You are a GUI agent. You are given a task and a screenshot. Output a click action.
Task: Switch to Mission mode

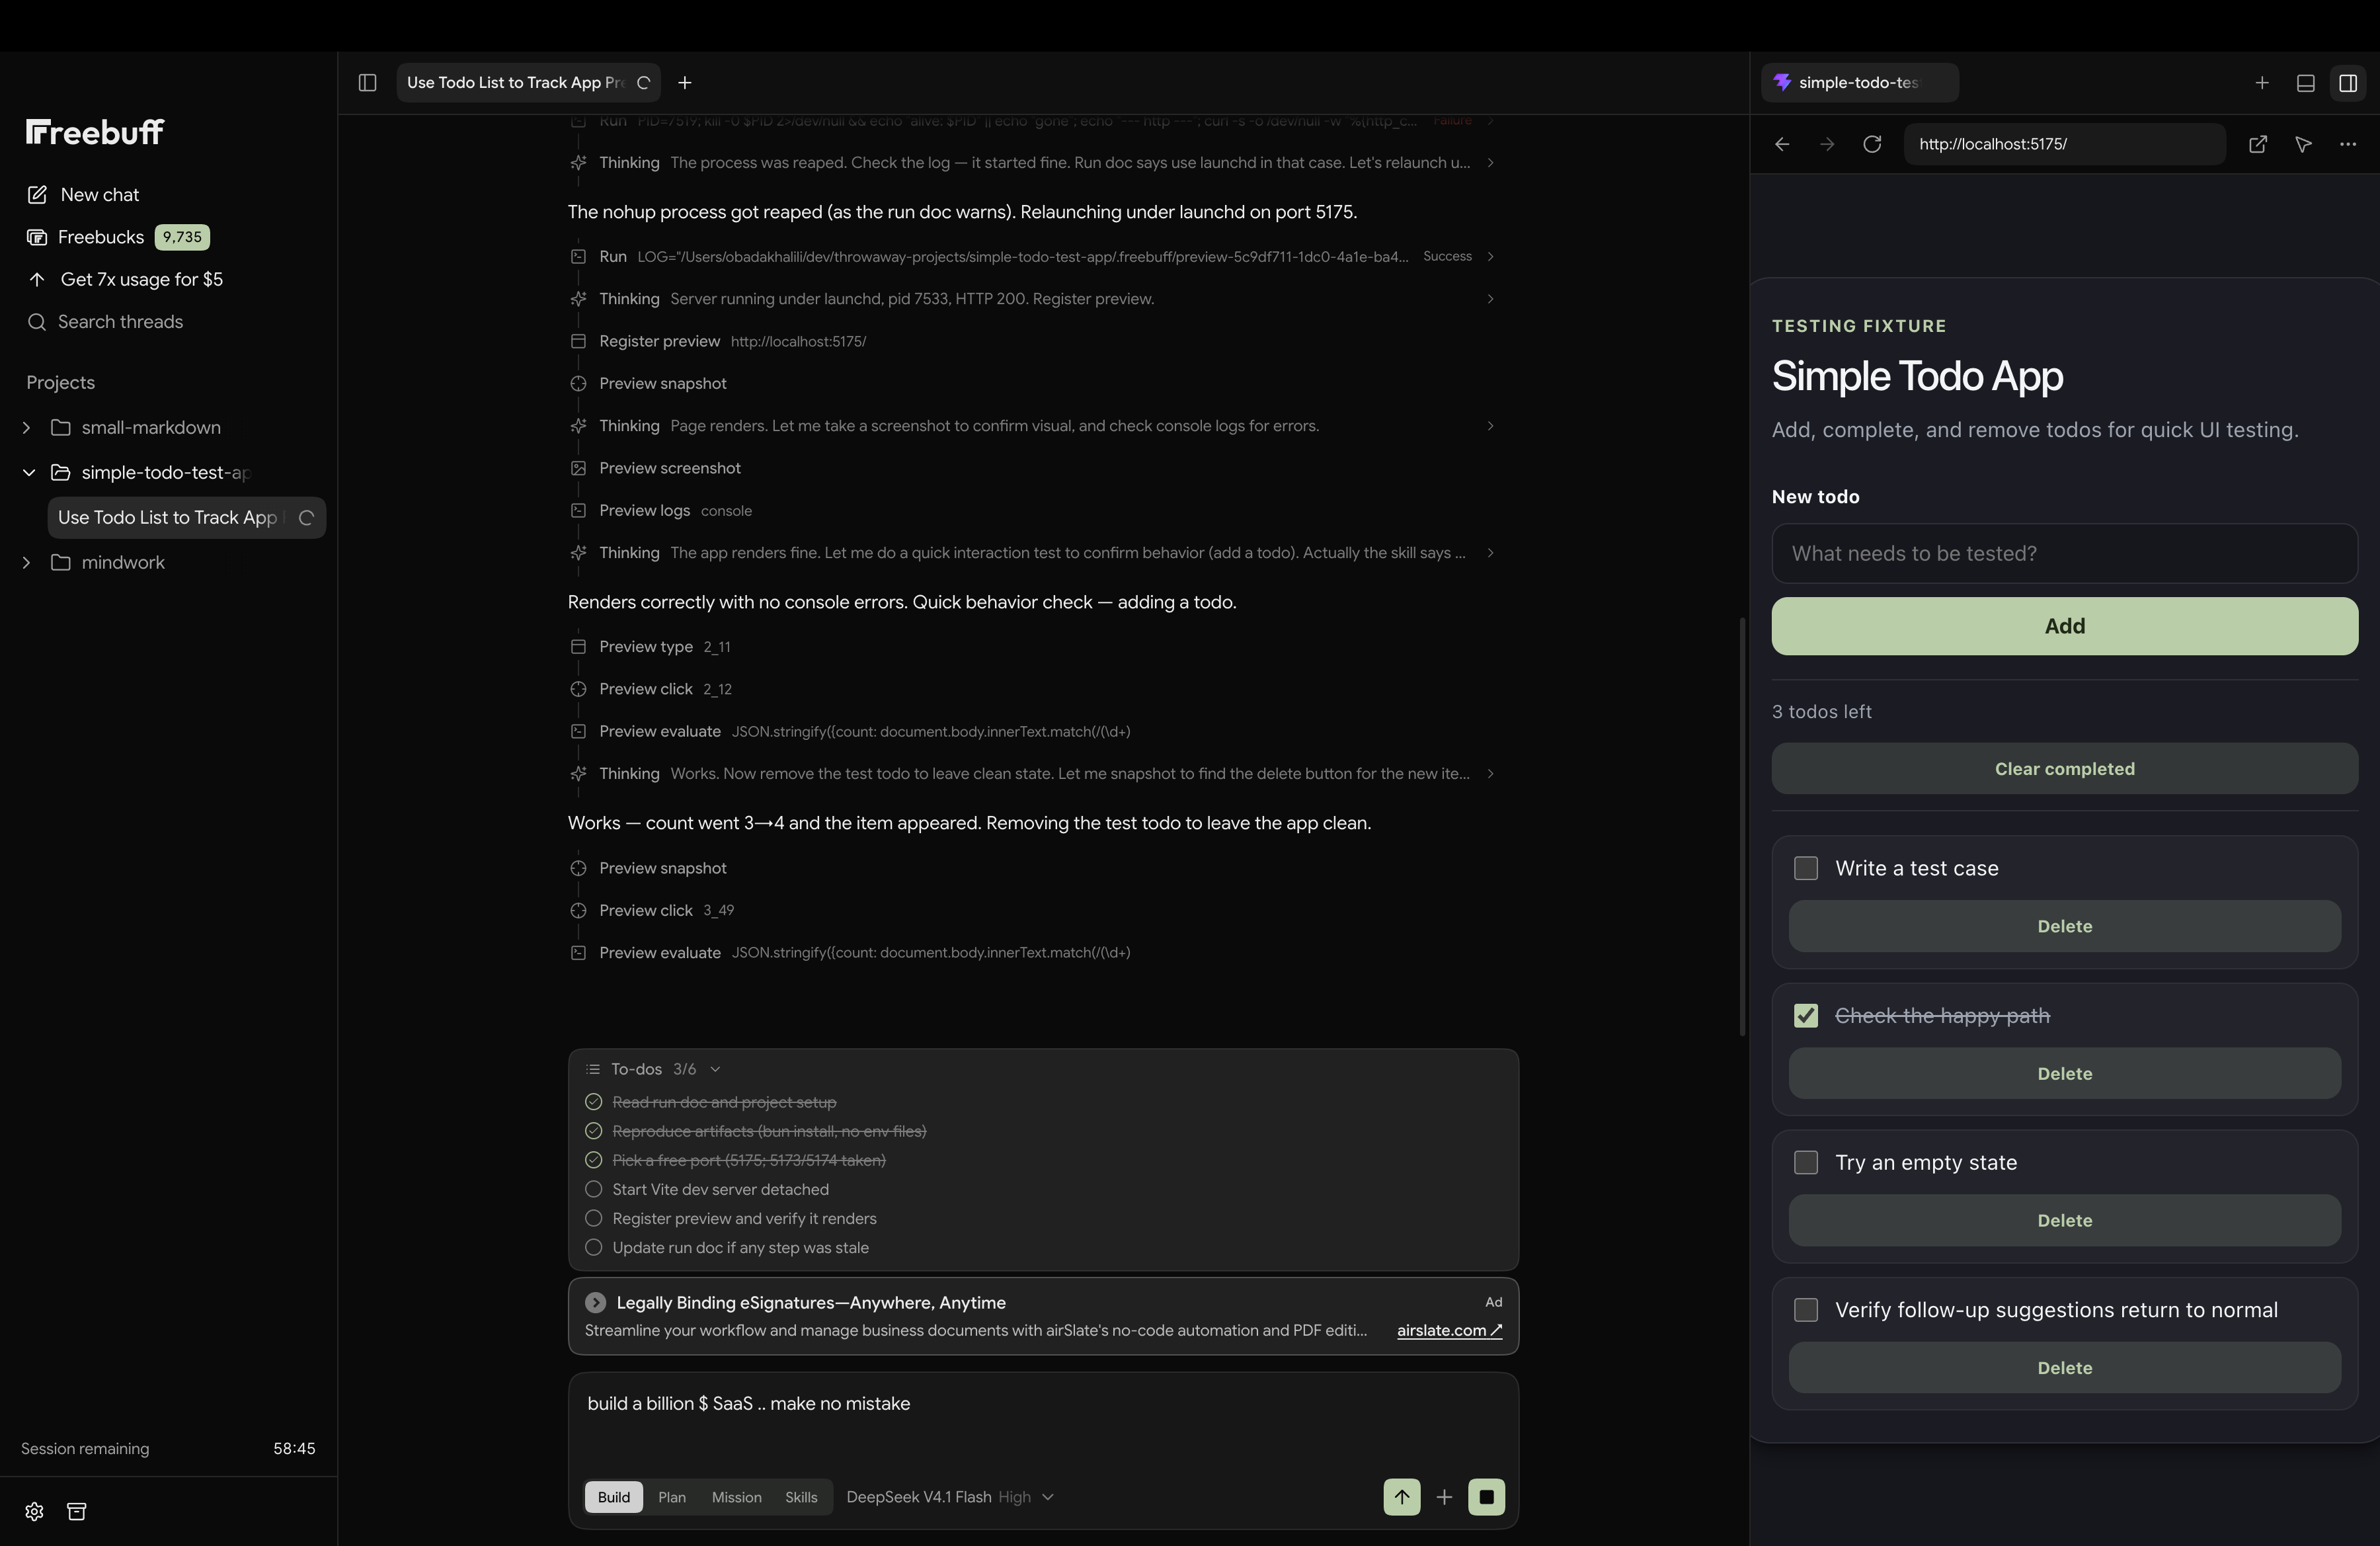coord(737,1497)
